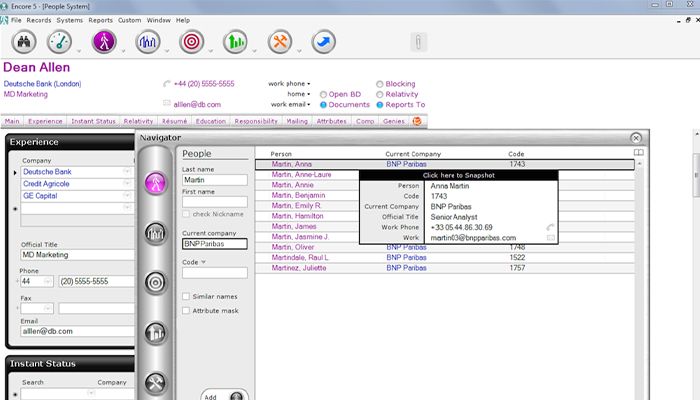Click the blue arrow toolbar icon
Image resolution: width=700 pixels, height=400 pixels.
pos(324,42)
